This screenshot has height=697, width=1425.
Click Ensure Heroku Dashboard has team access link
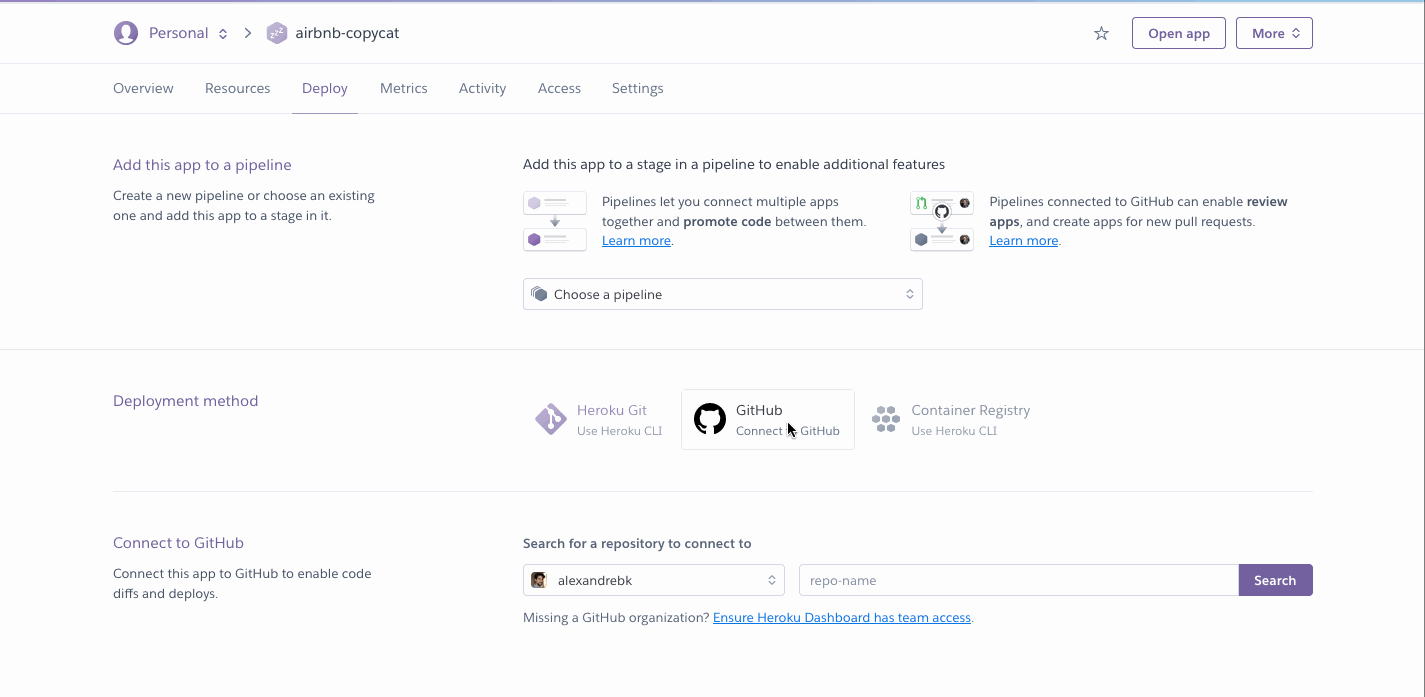pos(842,618)
